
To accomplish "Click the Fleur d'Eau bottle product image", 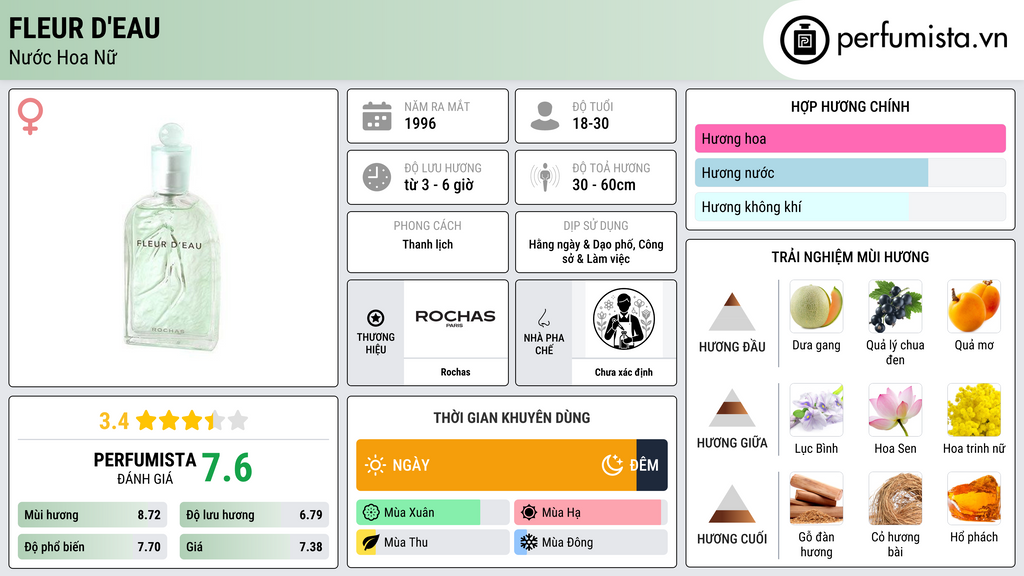I will coord(173,238).
